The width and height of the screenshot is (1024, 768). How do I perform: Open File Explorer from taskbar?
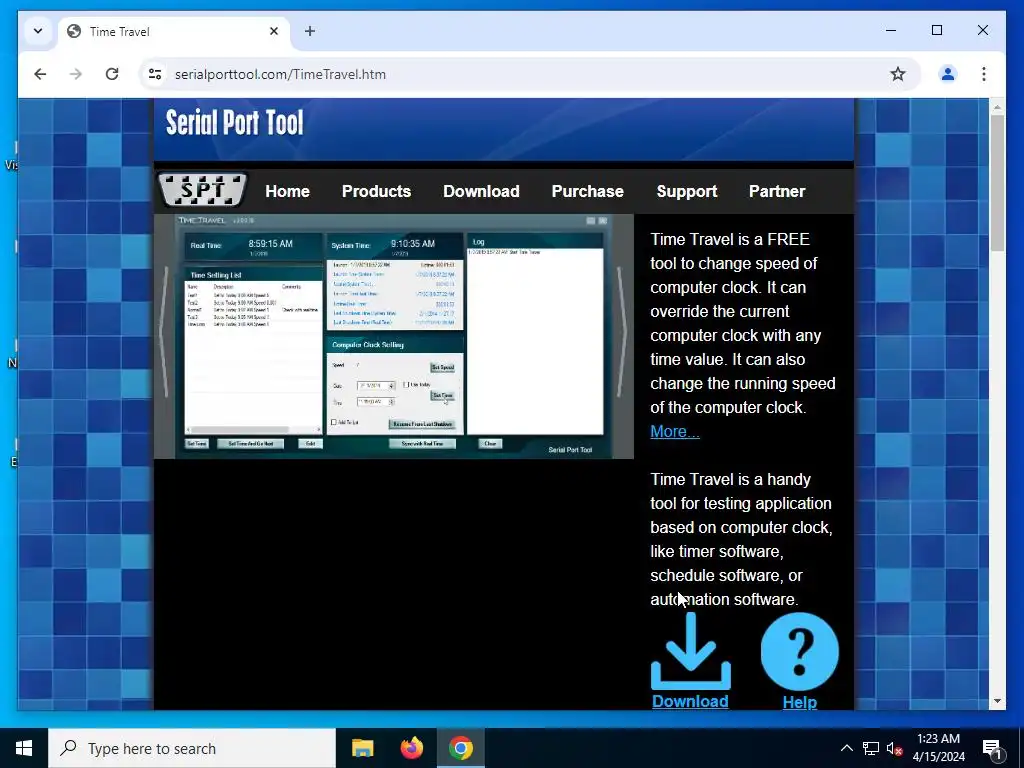point(362,748)
